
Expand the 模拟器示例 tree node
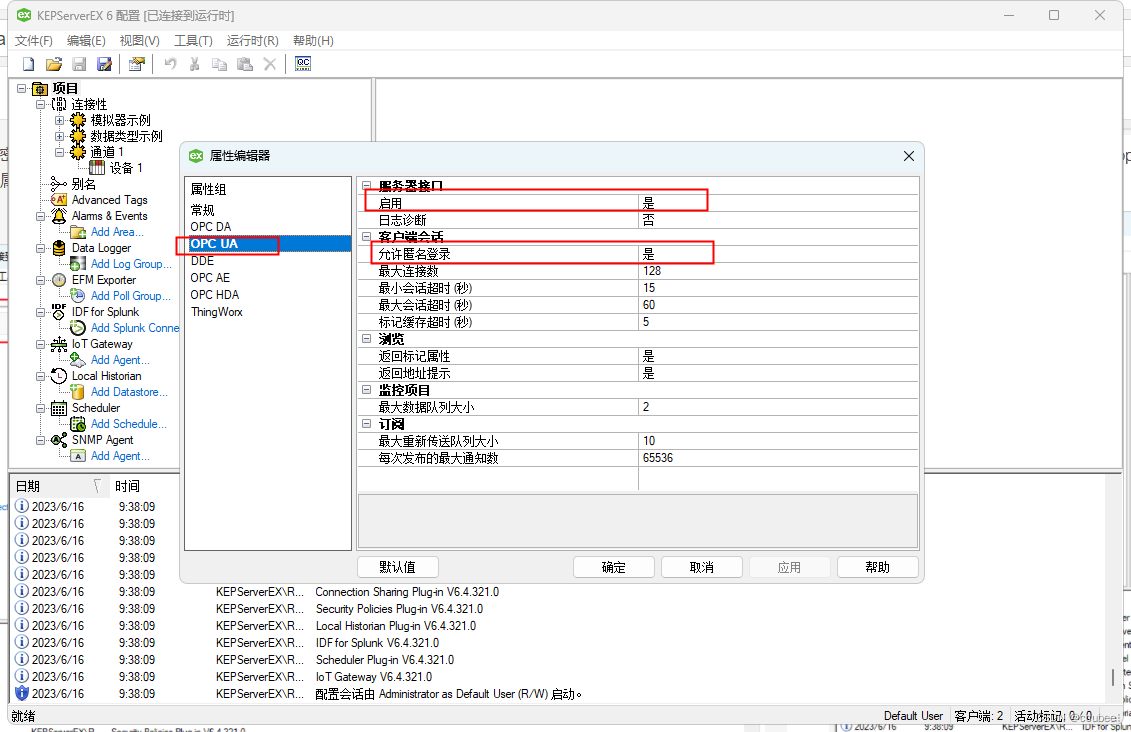(x=59, y=120)
